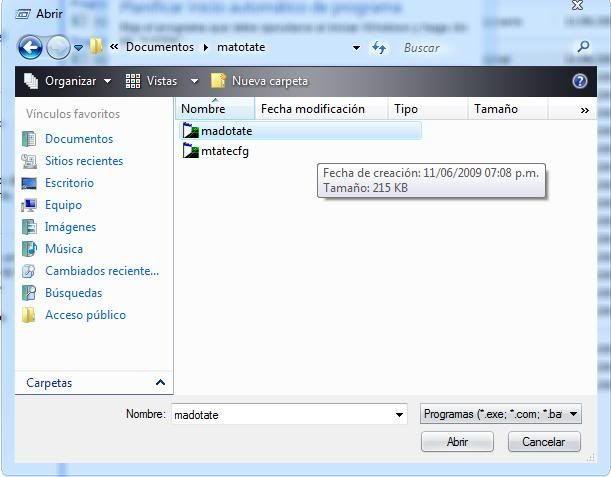
Task: Click the greyed Forward navigation button
Action: pyautogui.click(x=58, y=48)
